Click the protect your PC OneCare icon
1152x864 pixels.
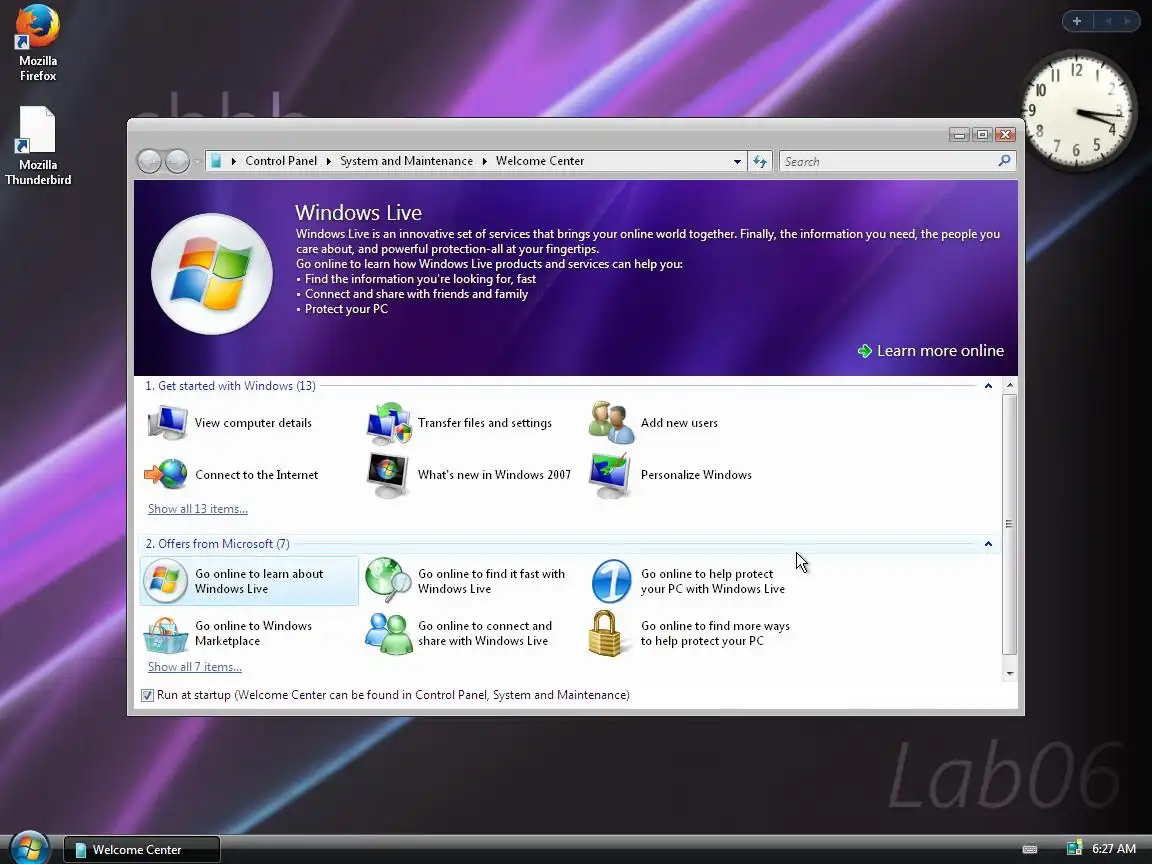611,581
